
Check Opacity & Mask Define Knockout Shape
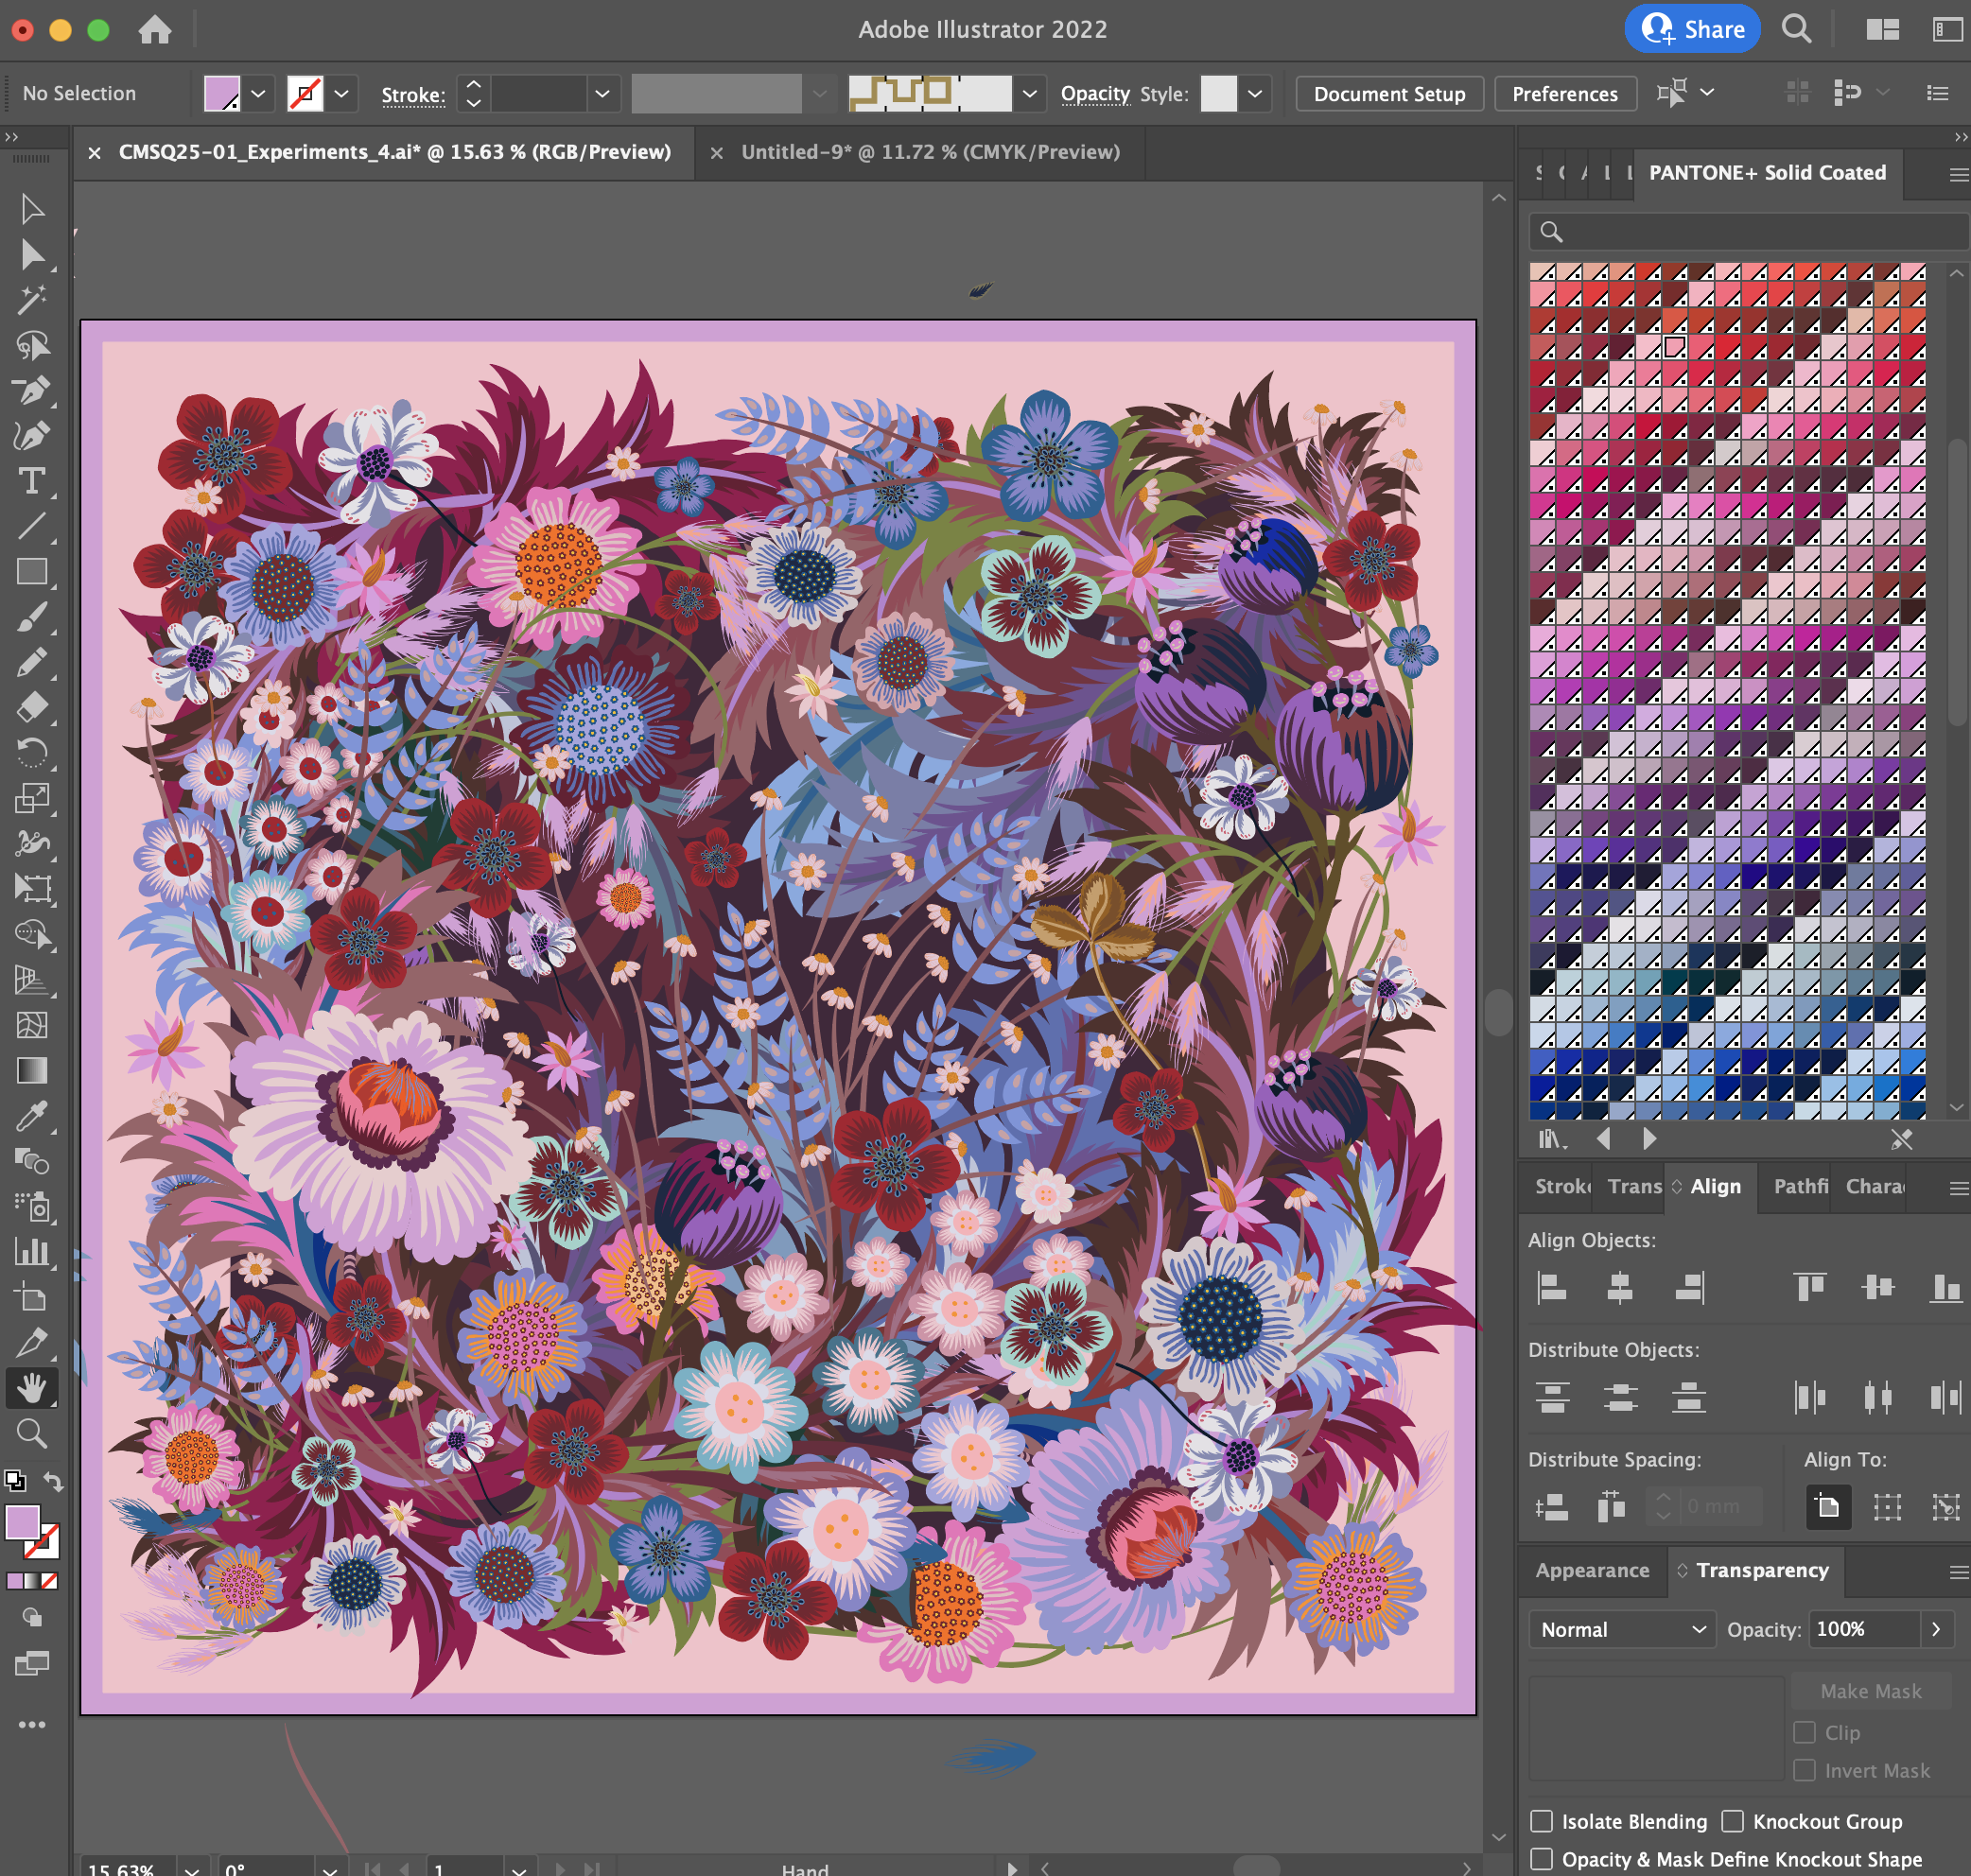tap(1542, 1859)
